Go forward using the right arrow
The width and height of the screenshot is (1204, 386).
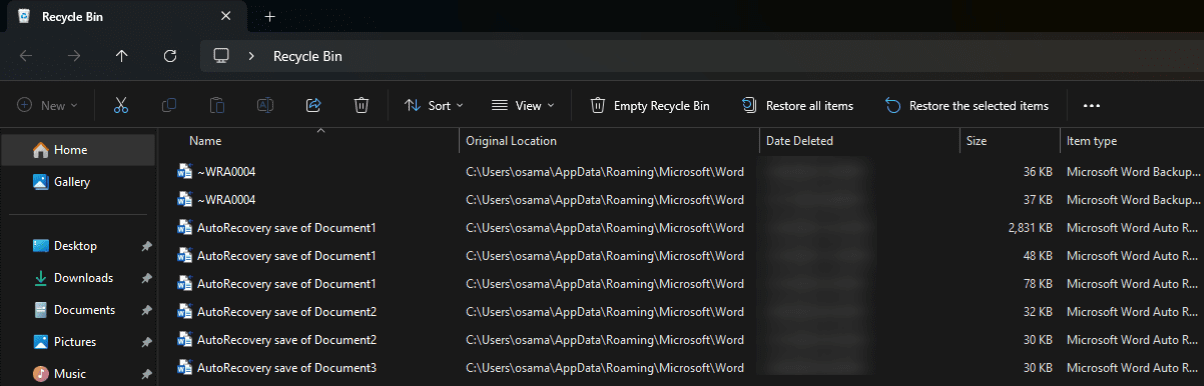pos(74,56)
